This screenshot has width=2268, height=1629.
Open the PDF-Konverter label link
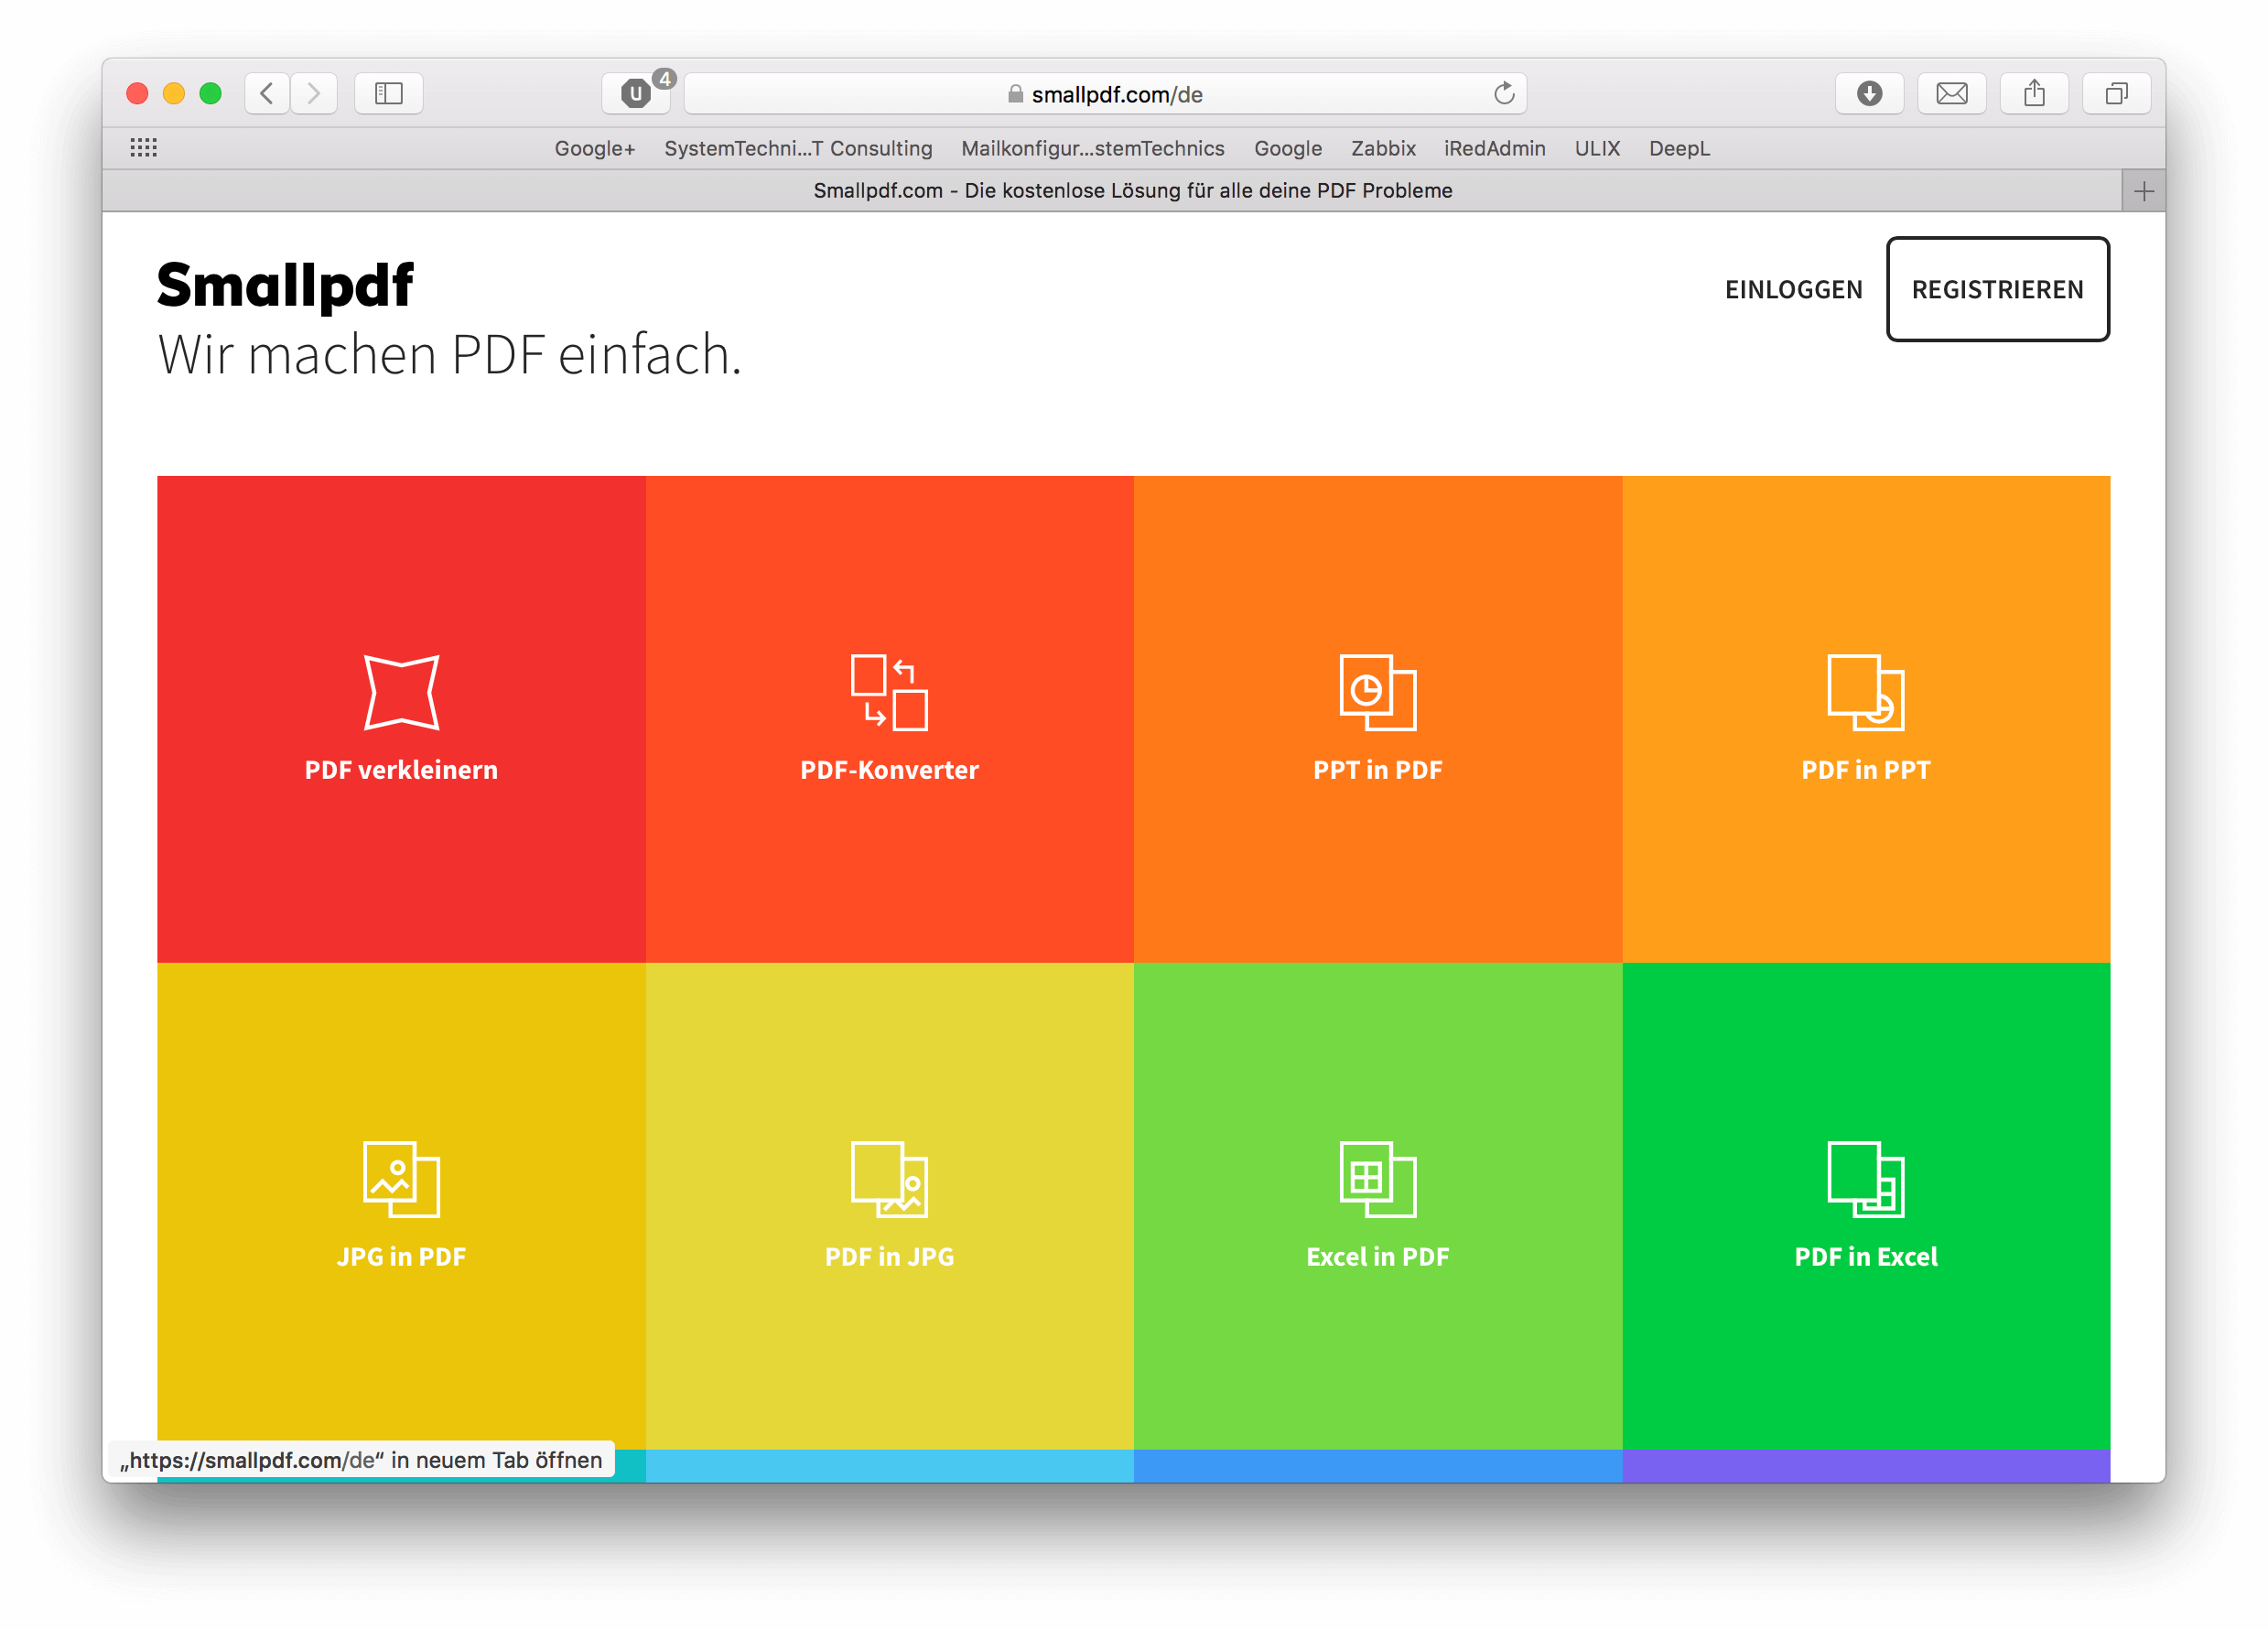(889, 770)
